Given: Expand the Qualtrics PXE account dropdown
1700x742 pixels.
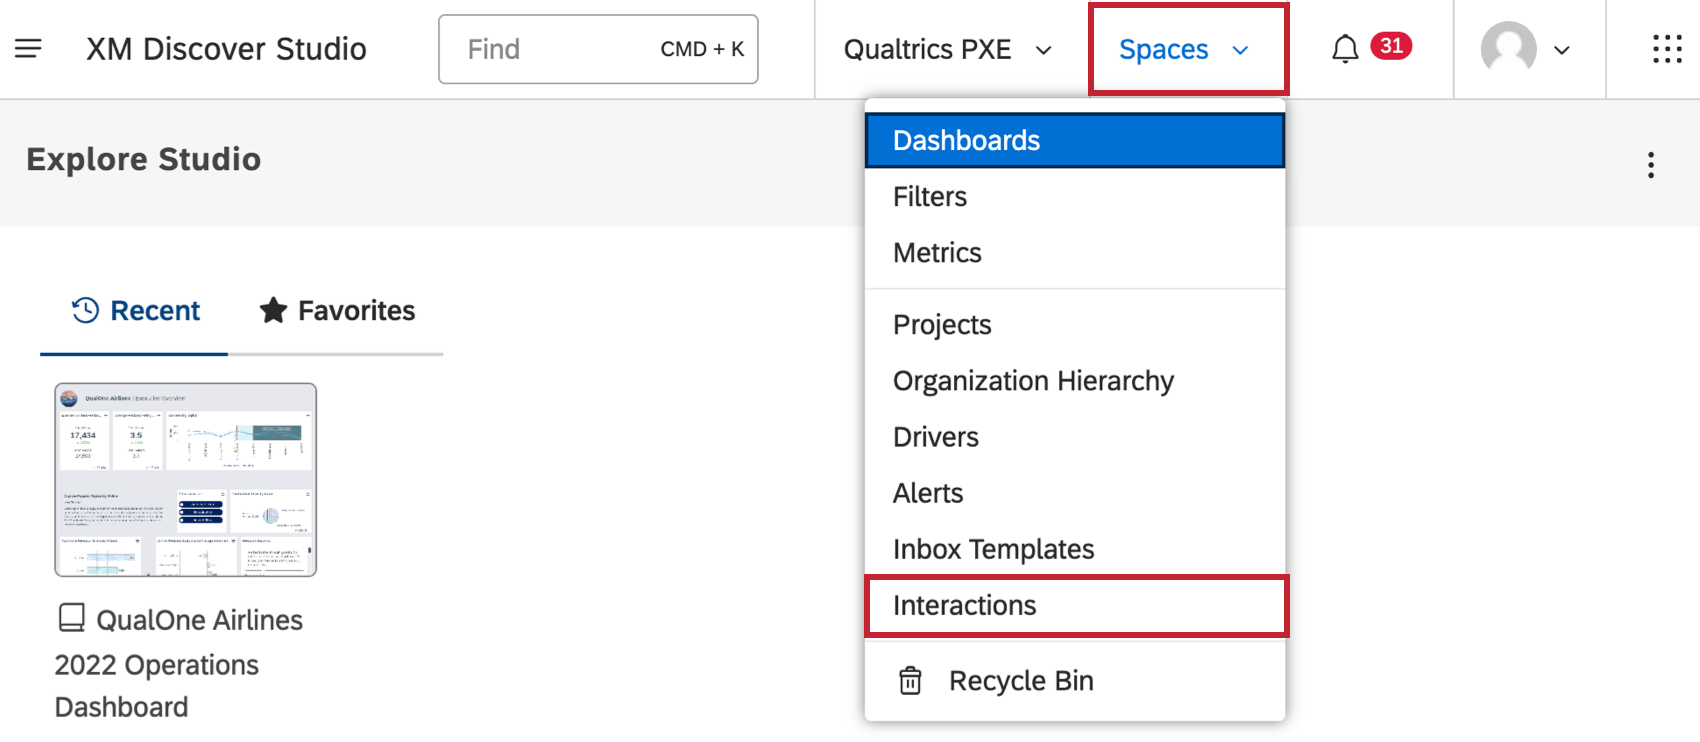Looking at the screenshot, I should coord(947,49).
